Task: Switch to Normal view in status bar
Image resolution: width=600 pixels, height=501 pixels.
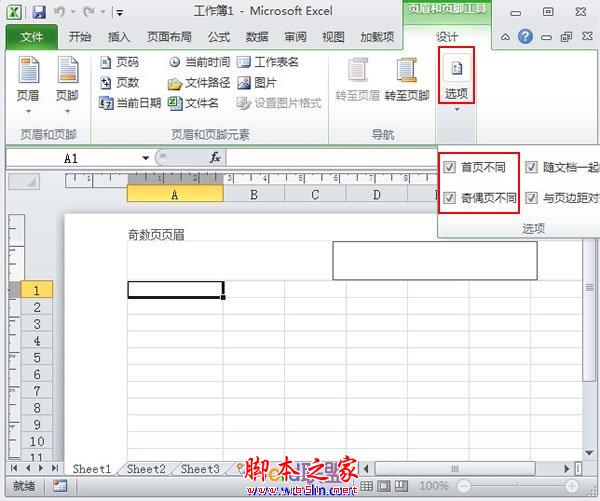Action: [x=366, y=486]
